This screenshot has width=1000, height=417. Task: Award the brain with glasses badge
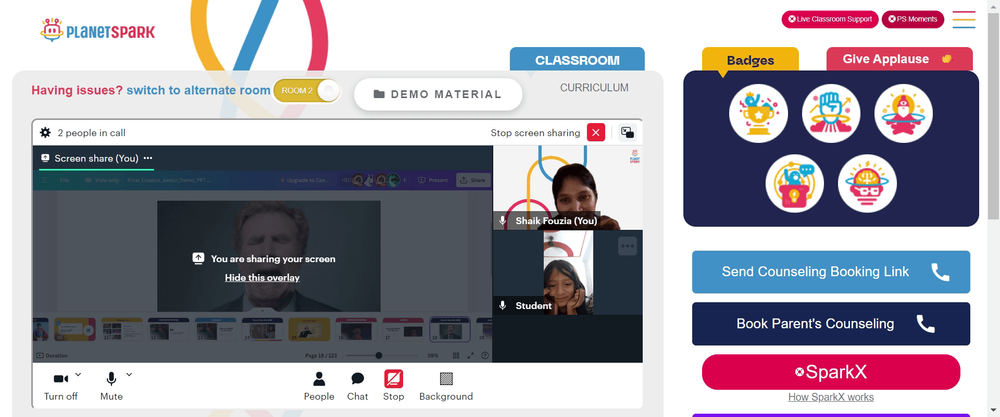[x=867, y=184]
